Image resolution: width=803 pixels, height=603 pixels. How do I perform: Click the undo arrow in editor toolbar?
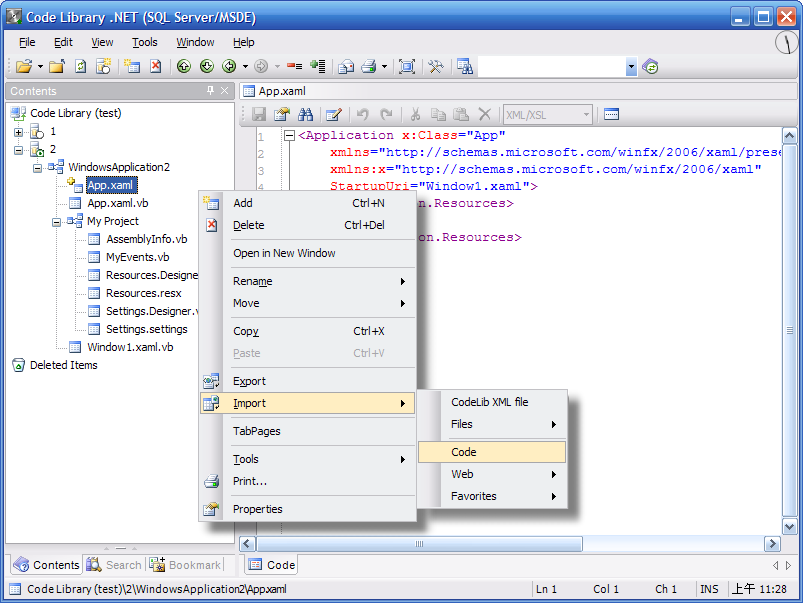click(x=363, y=114)
